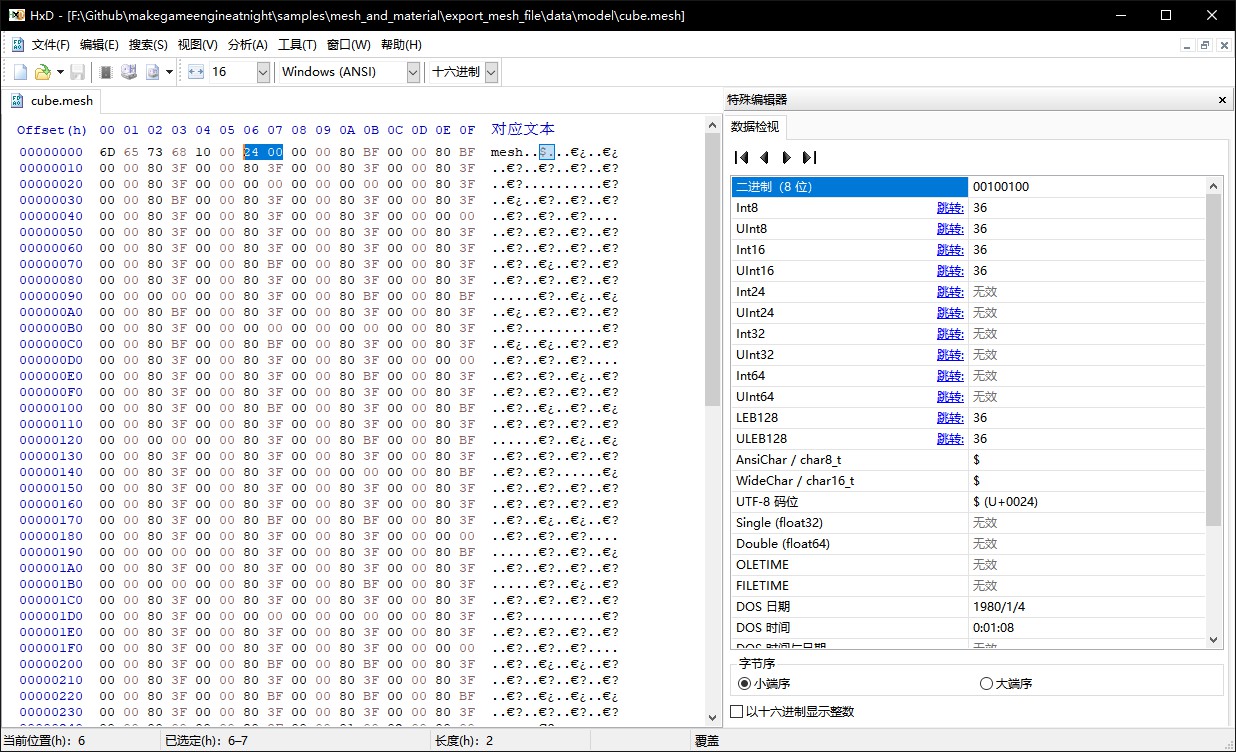Screen dimensions: 1236x752
Task: Click the data inspector scroll-down arrow
Action: point(1214,640)
